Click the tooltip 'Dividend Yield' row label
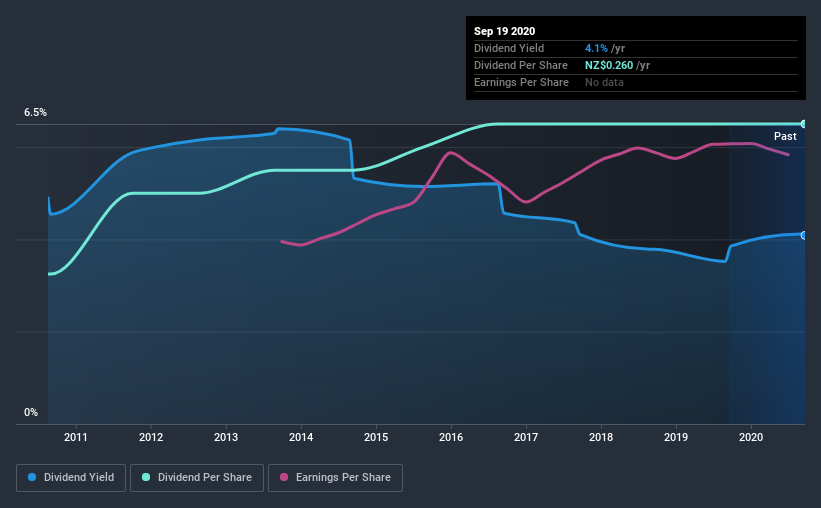821x508 pixels. point(509,48)
